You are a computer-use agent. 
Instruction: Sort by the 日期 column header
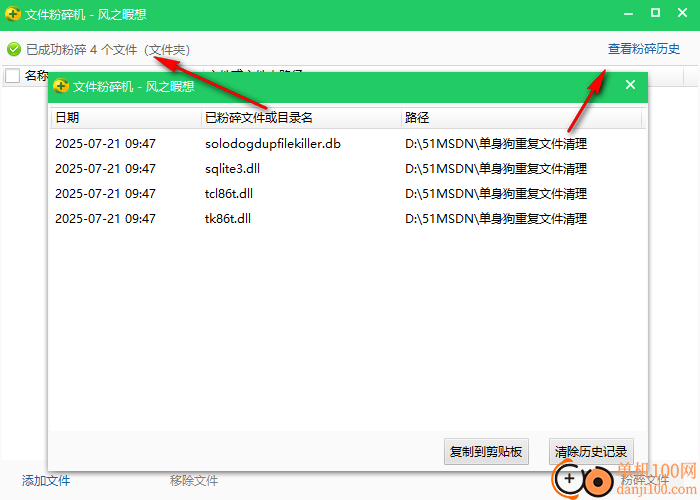(x=125, y=117)
